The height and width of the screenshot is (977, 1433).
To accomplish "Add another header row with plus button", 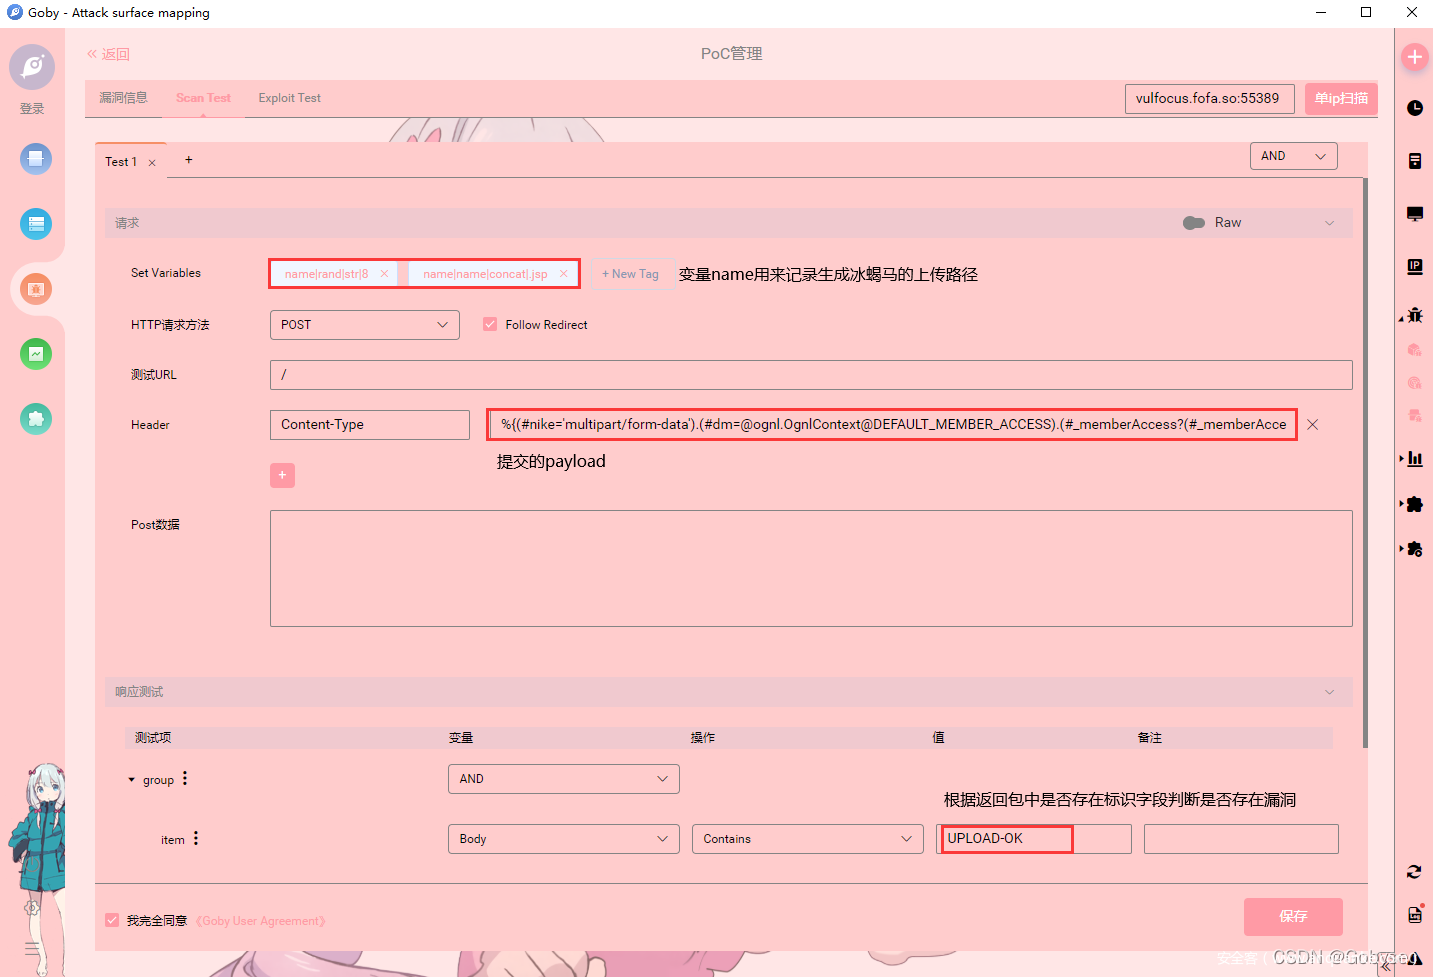I will click(x=282, y=475).
